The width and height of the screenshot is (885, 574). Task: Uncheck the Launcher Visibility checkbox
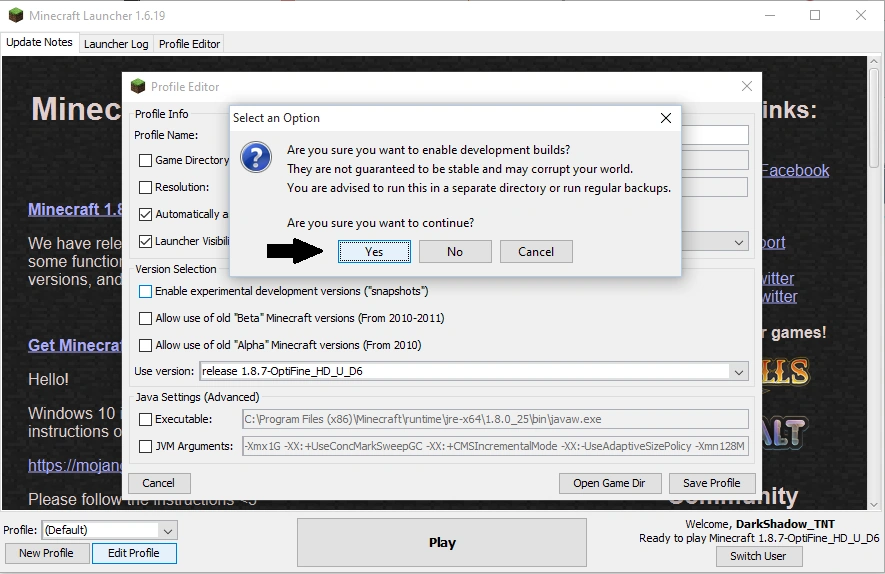(x=145, y=241)
